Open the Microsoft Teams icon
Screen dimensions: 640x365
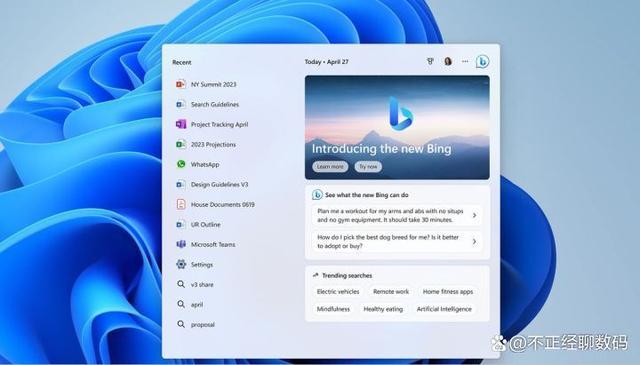coord(181,244)
